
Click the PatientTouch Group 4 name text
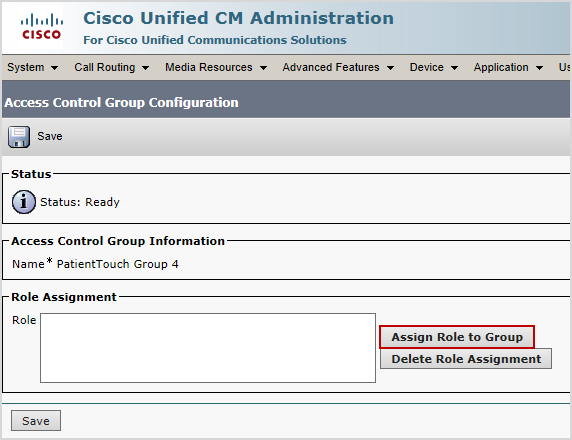(x=117, y=264)
